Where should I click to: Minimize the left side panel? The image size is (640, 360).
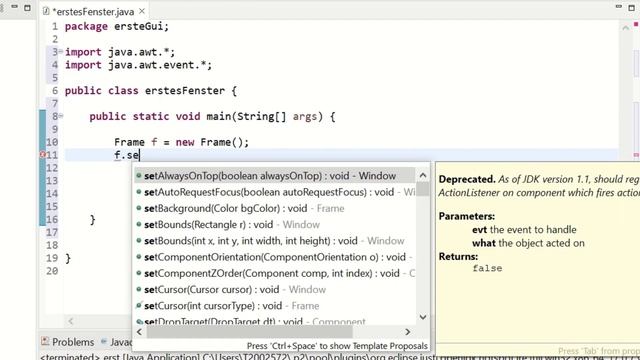pyautogui.click(x=14, y=7)
